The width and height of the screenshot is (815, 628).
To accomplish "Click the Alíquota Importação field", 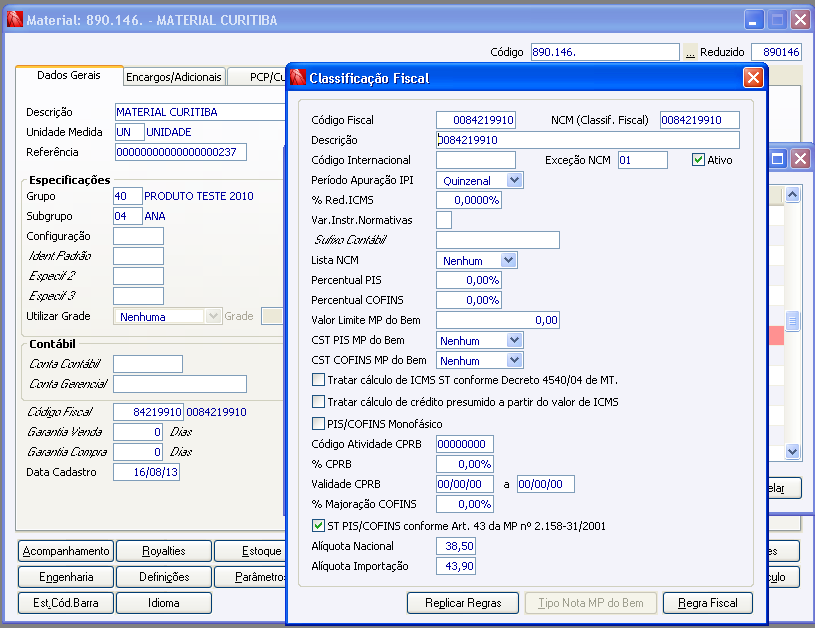I will click(456, 566).
